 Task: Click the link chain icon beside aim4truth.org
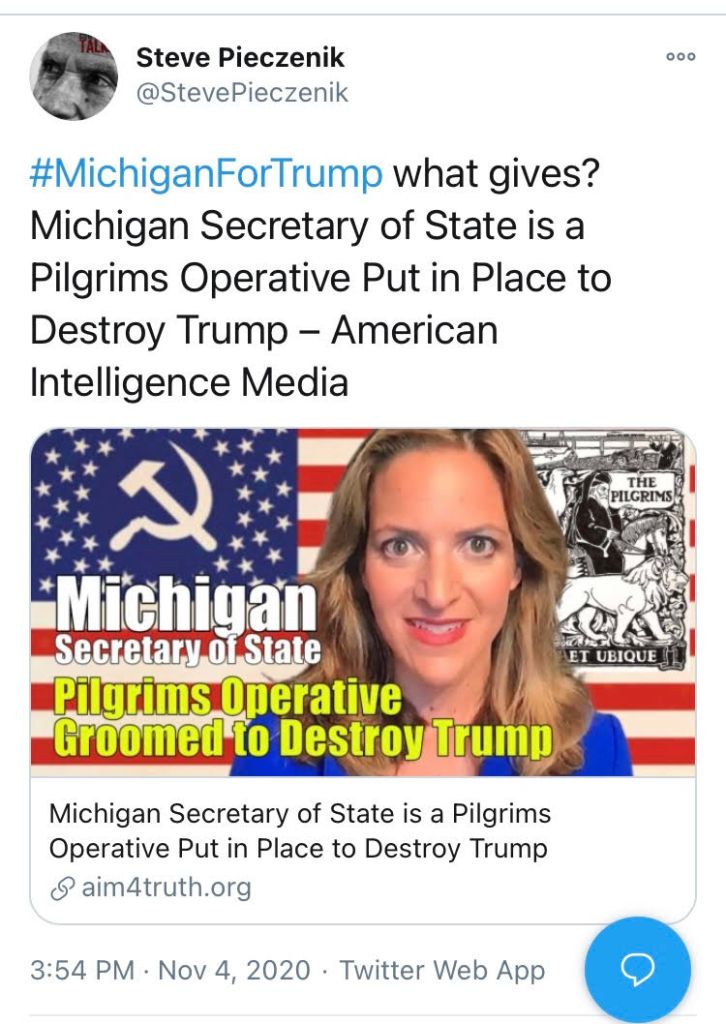[61, 889]
